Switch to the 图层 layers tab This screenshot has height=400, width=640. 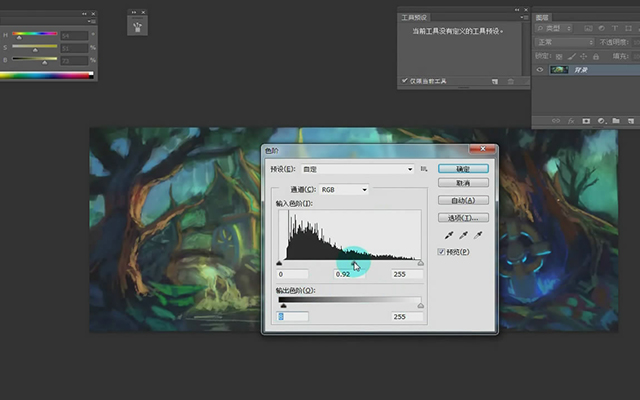tap(542, 18)
